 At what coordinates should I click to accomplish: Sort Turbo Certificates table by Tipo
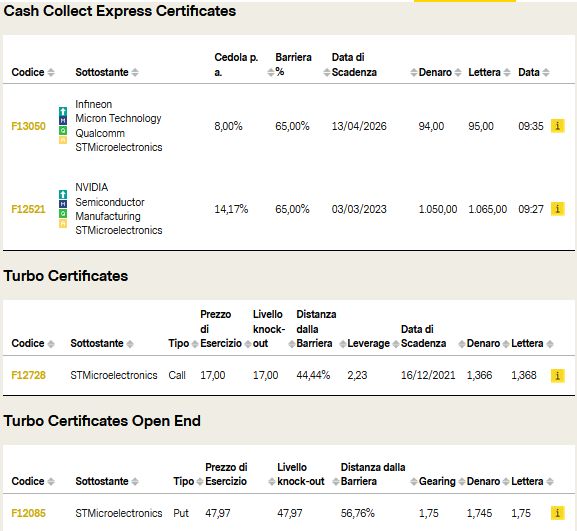click(x=195, y=344)
